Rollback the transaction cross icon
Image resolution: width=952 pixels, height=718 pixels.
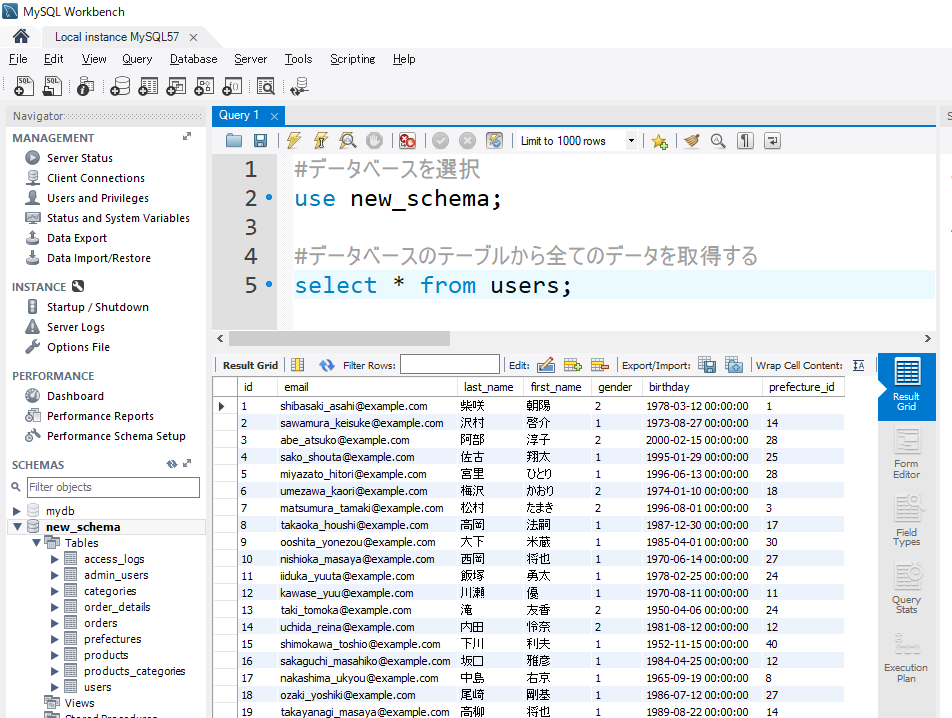[x=468, y=141]
